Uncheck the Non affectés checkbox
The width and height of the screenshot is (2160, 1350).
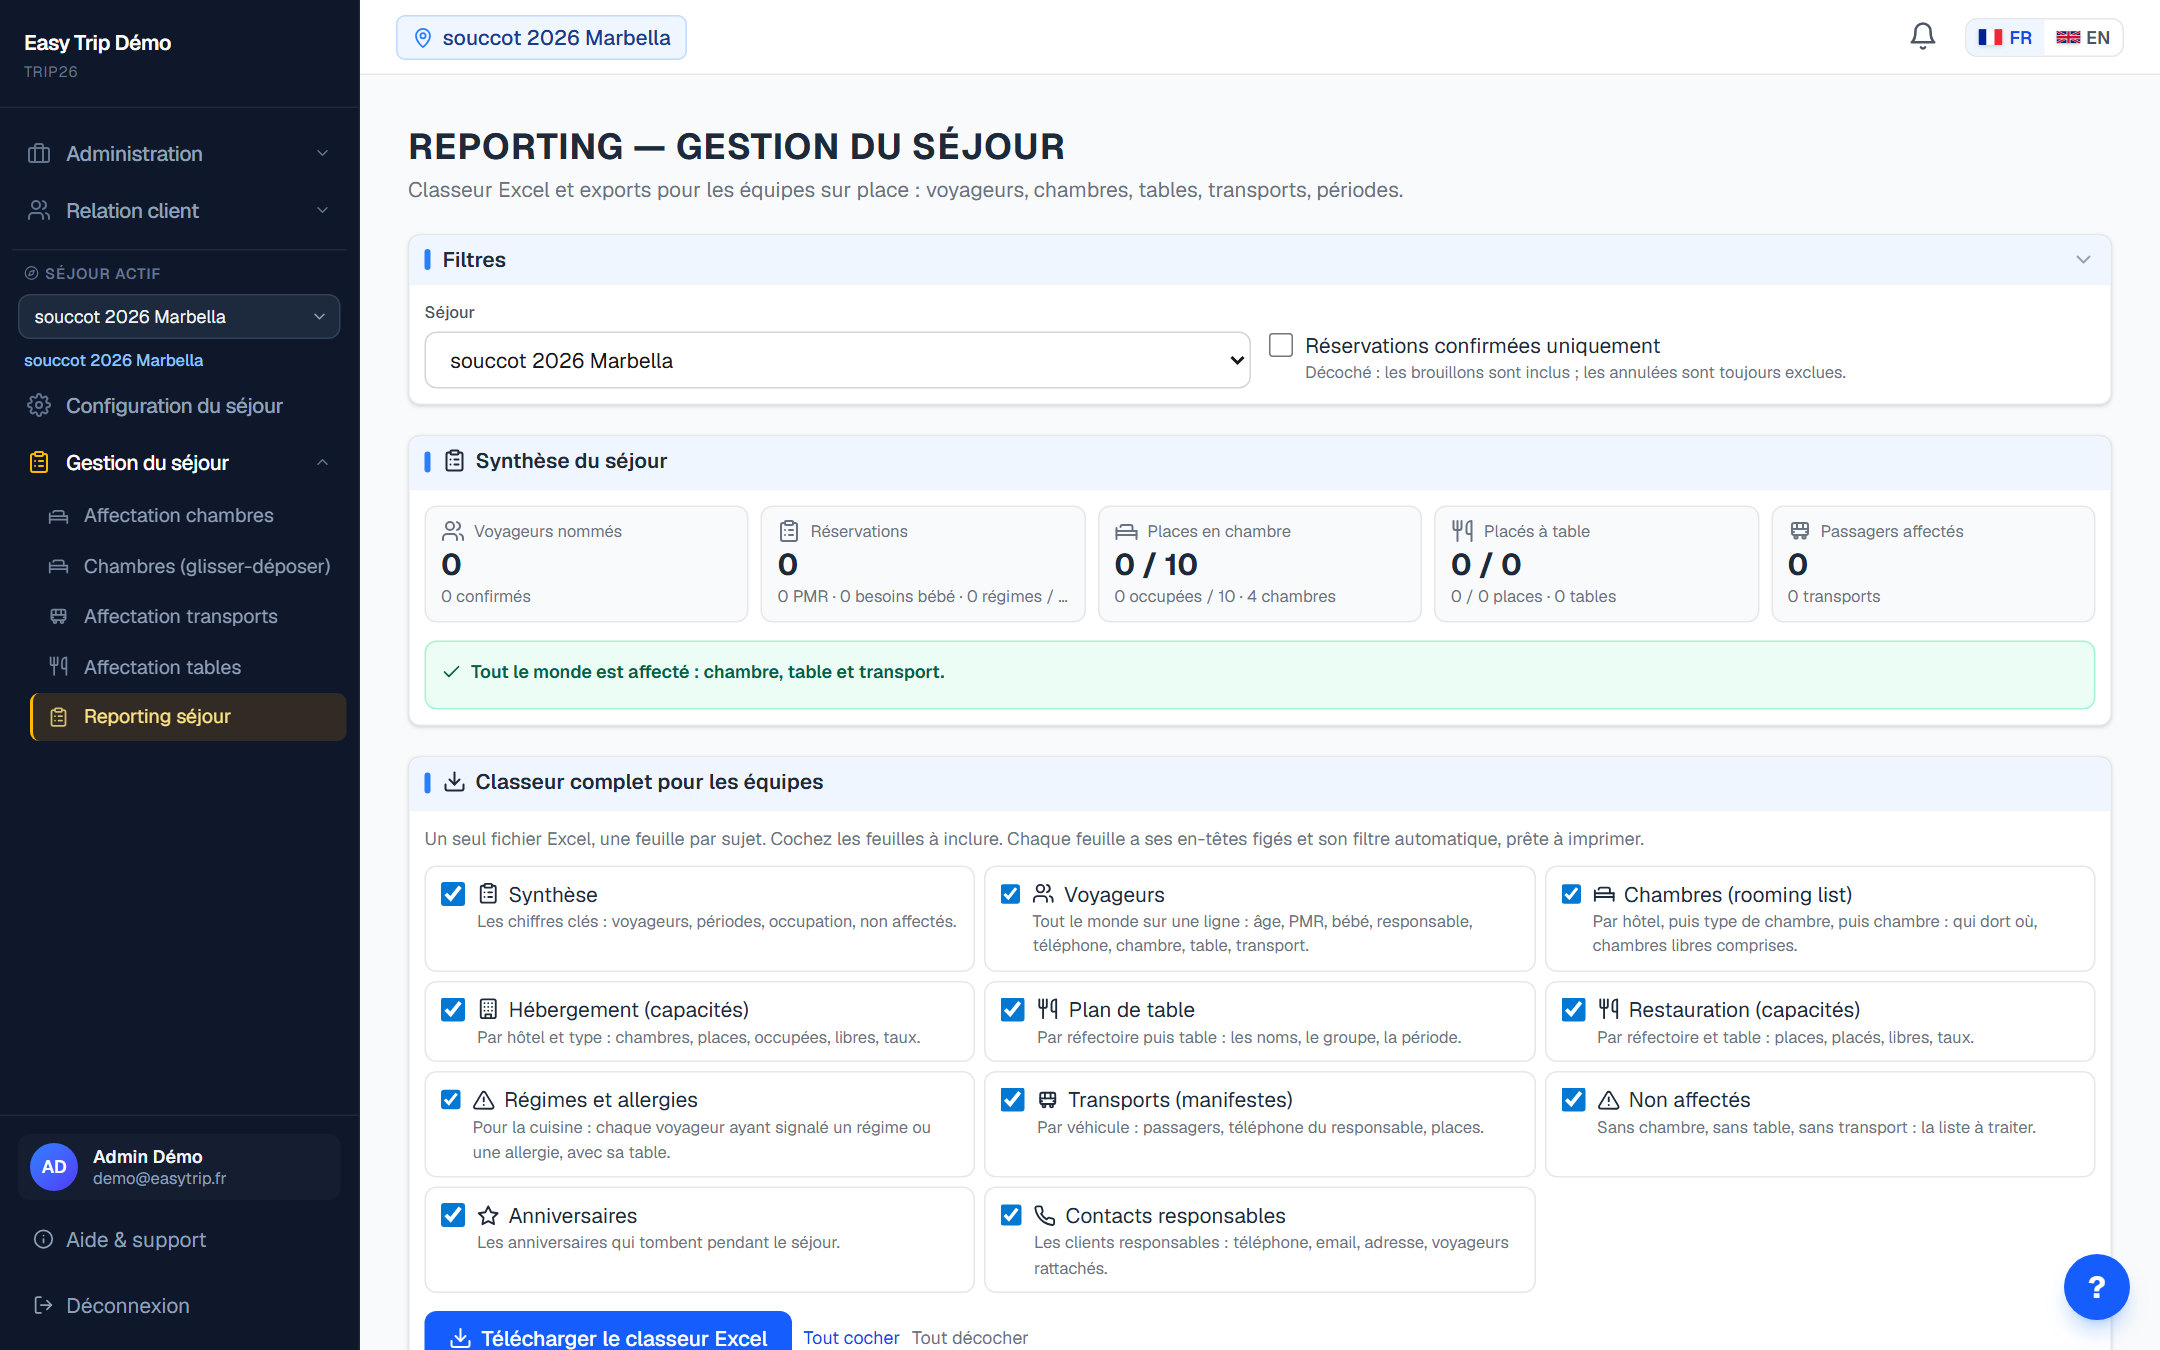pyautogui.click(x=1574, y=1100)
